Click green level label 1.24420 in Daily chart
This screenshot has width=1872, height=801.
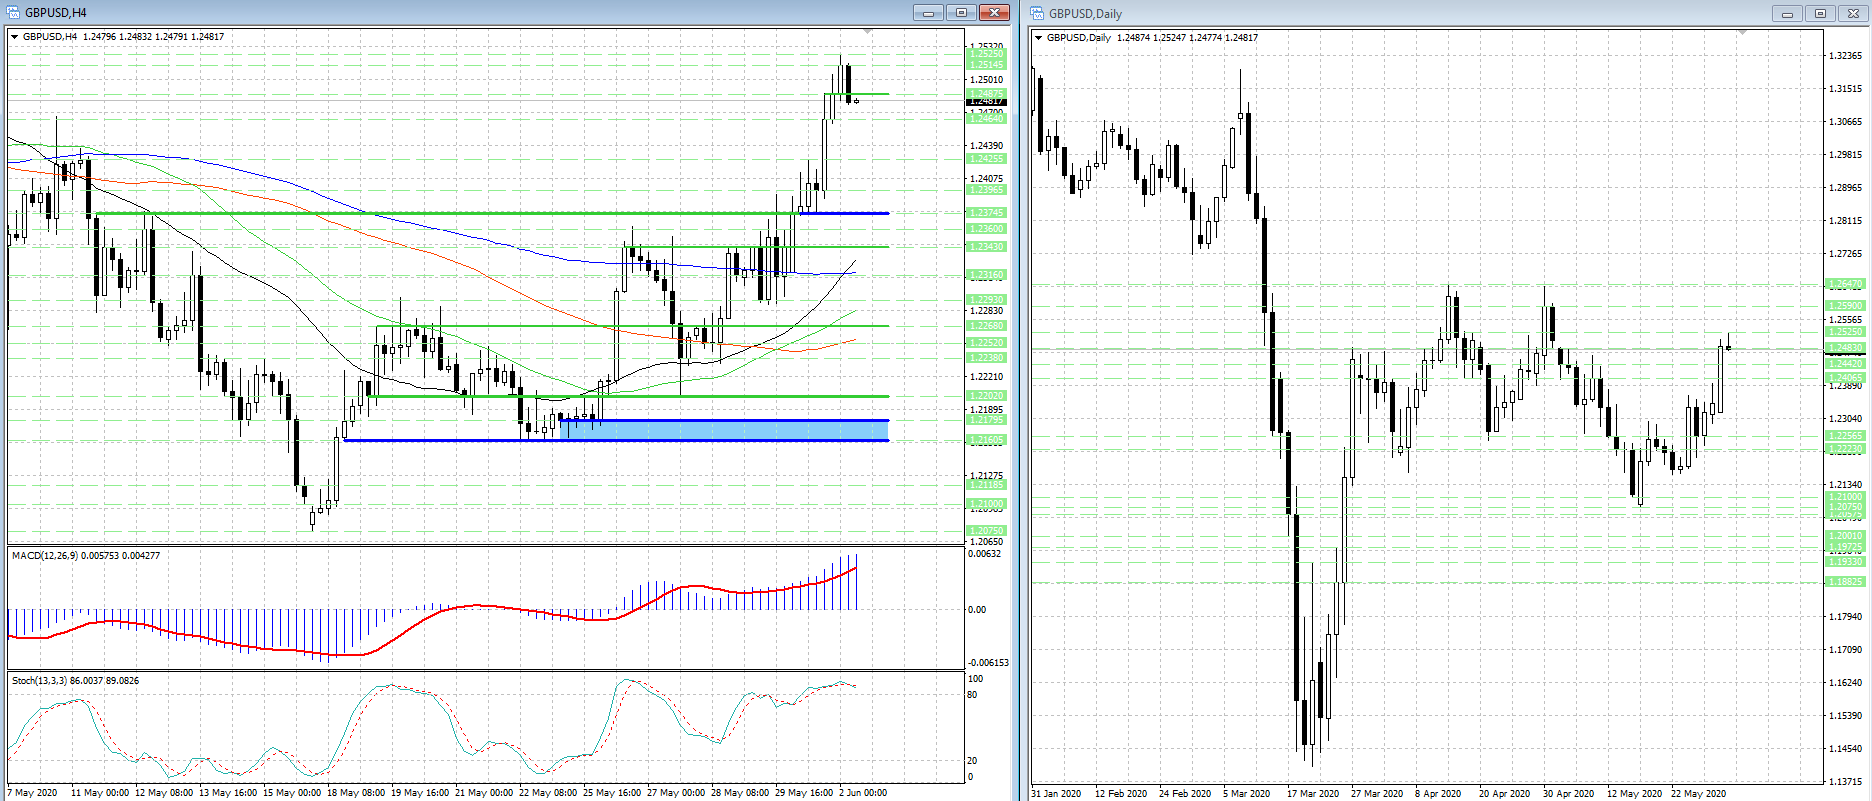[x=1845, y=363]
